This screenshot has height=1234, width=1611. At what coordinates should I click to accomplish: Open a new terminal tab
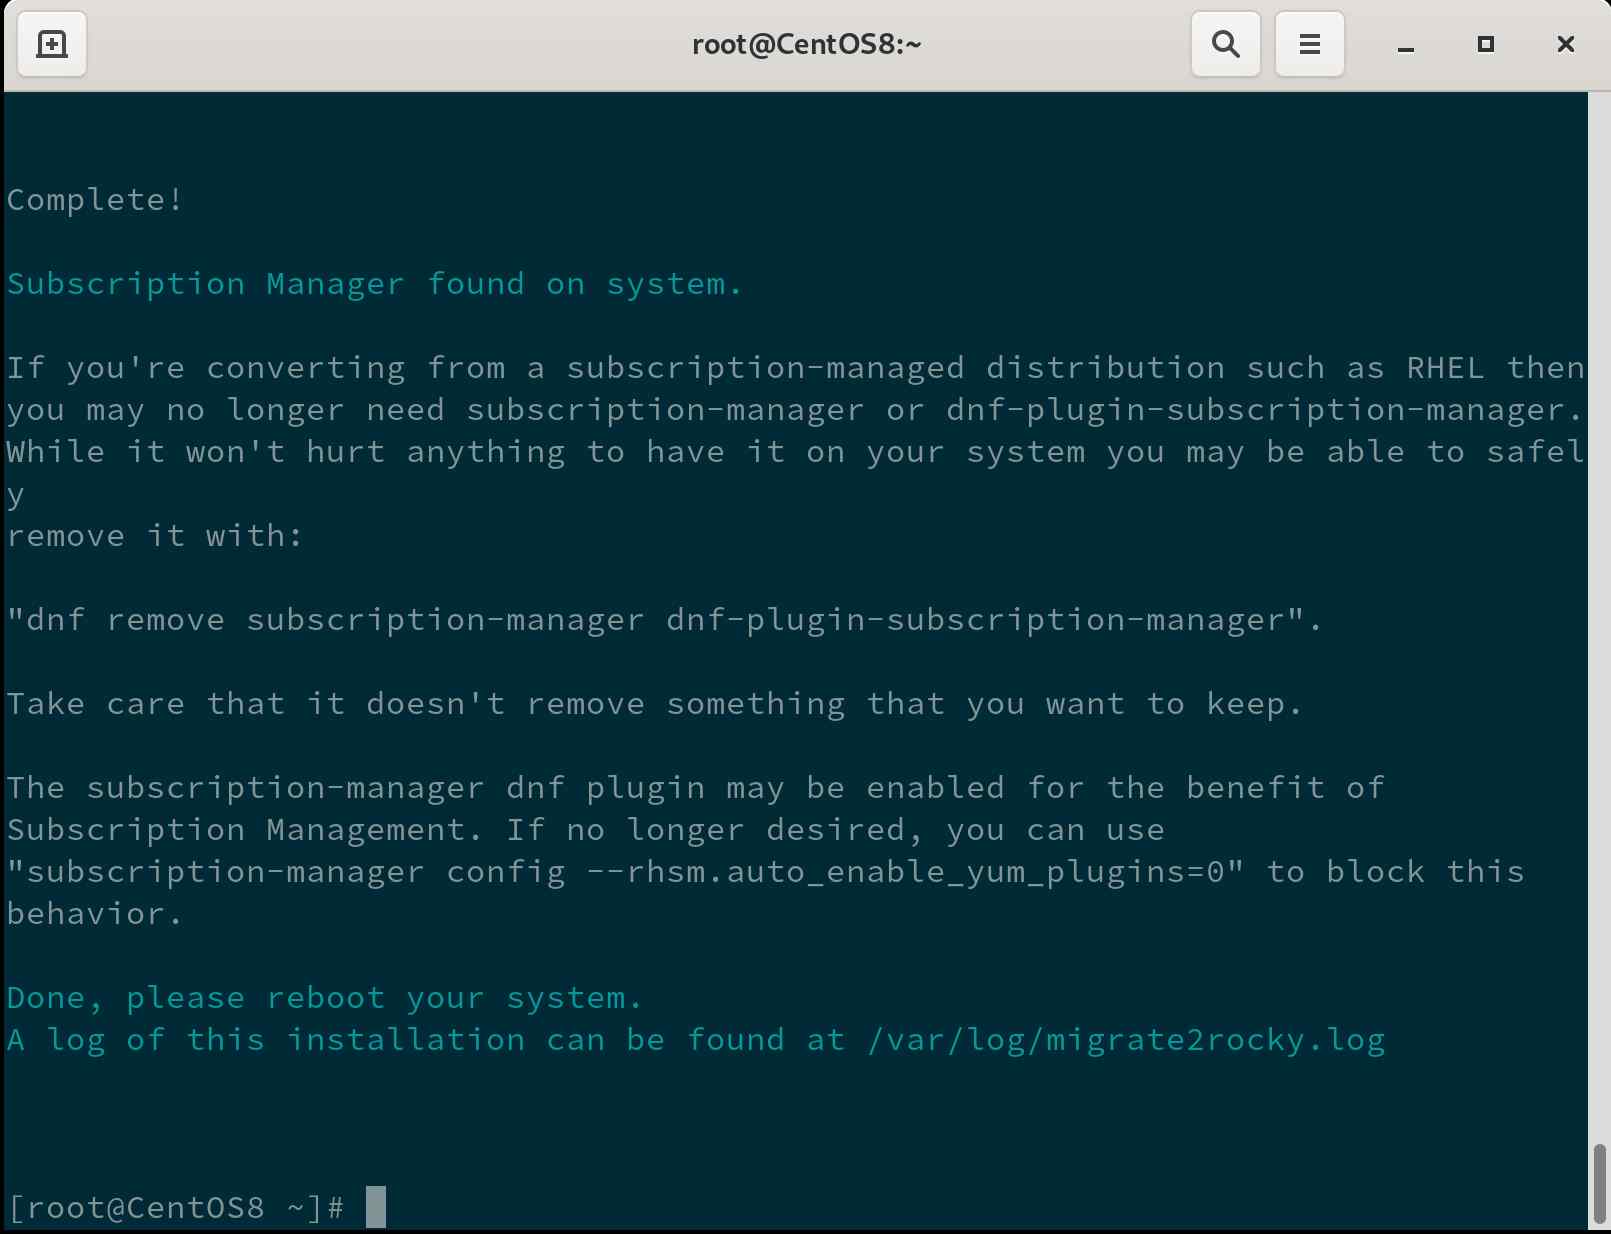tap(52, 44)
